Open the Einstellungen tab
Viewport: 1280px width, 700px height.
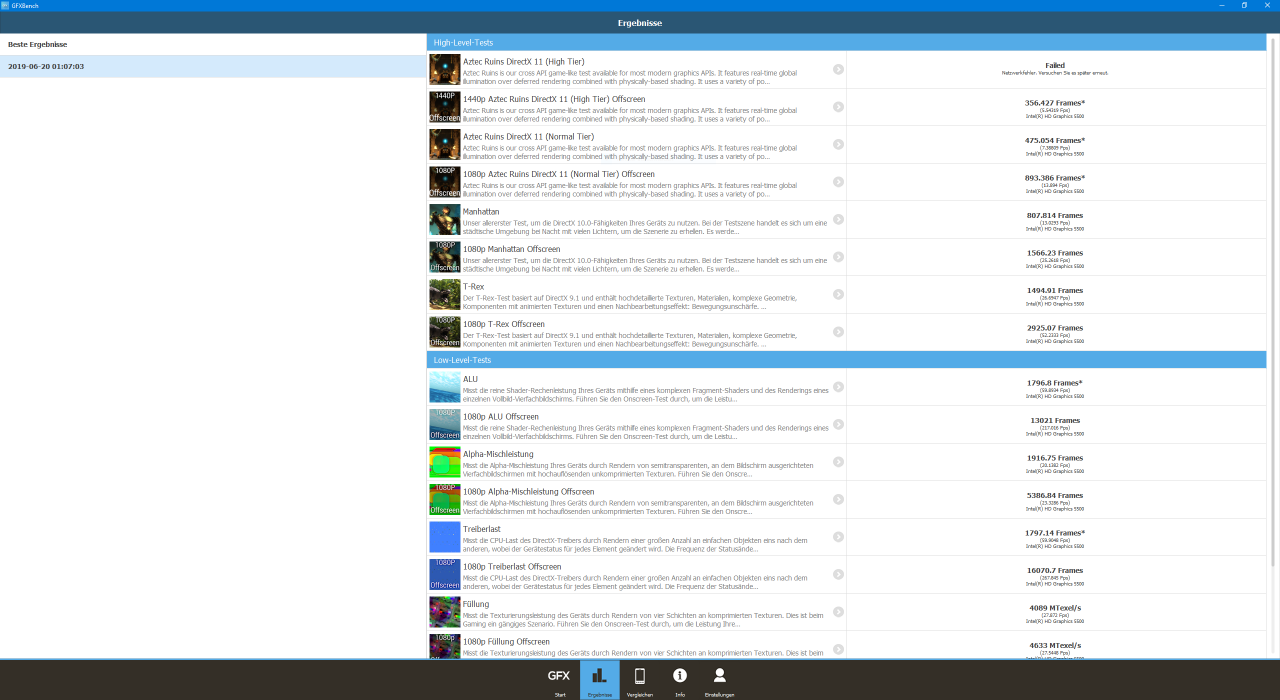[719, 680]
